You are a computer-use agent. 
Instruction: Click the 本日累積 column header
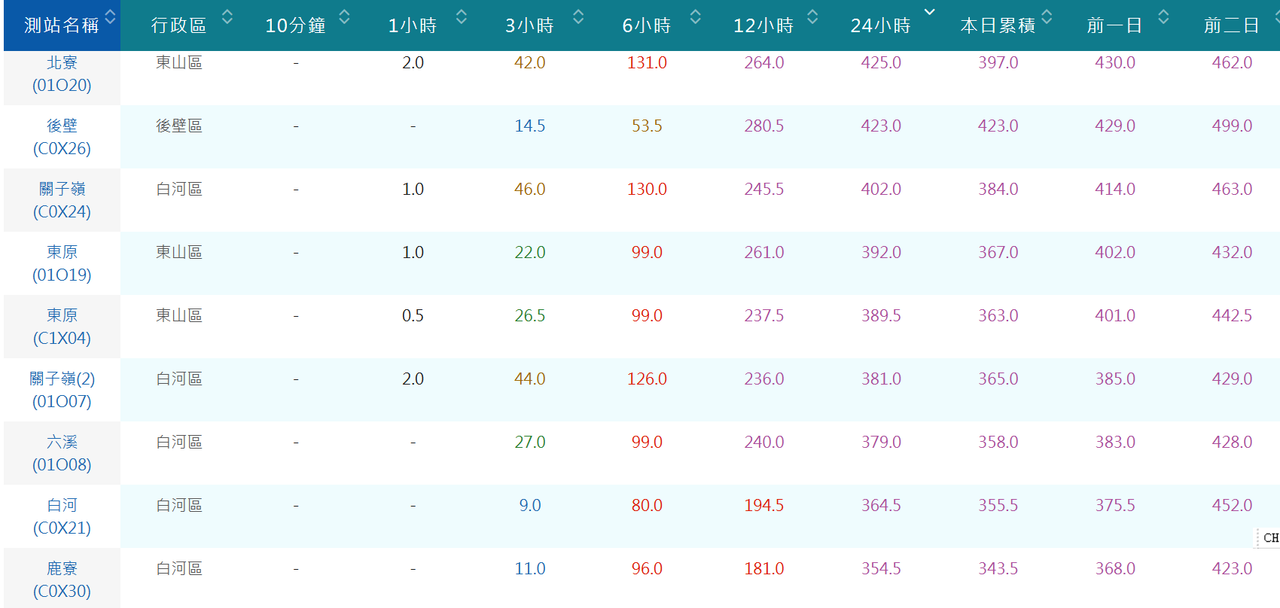click(998, 25)
